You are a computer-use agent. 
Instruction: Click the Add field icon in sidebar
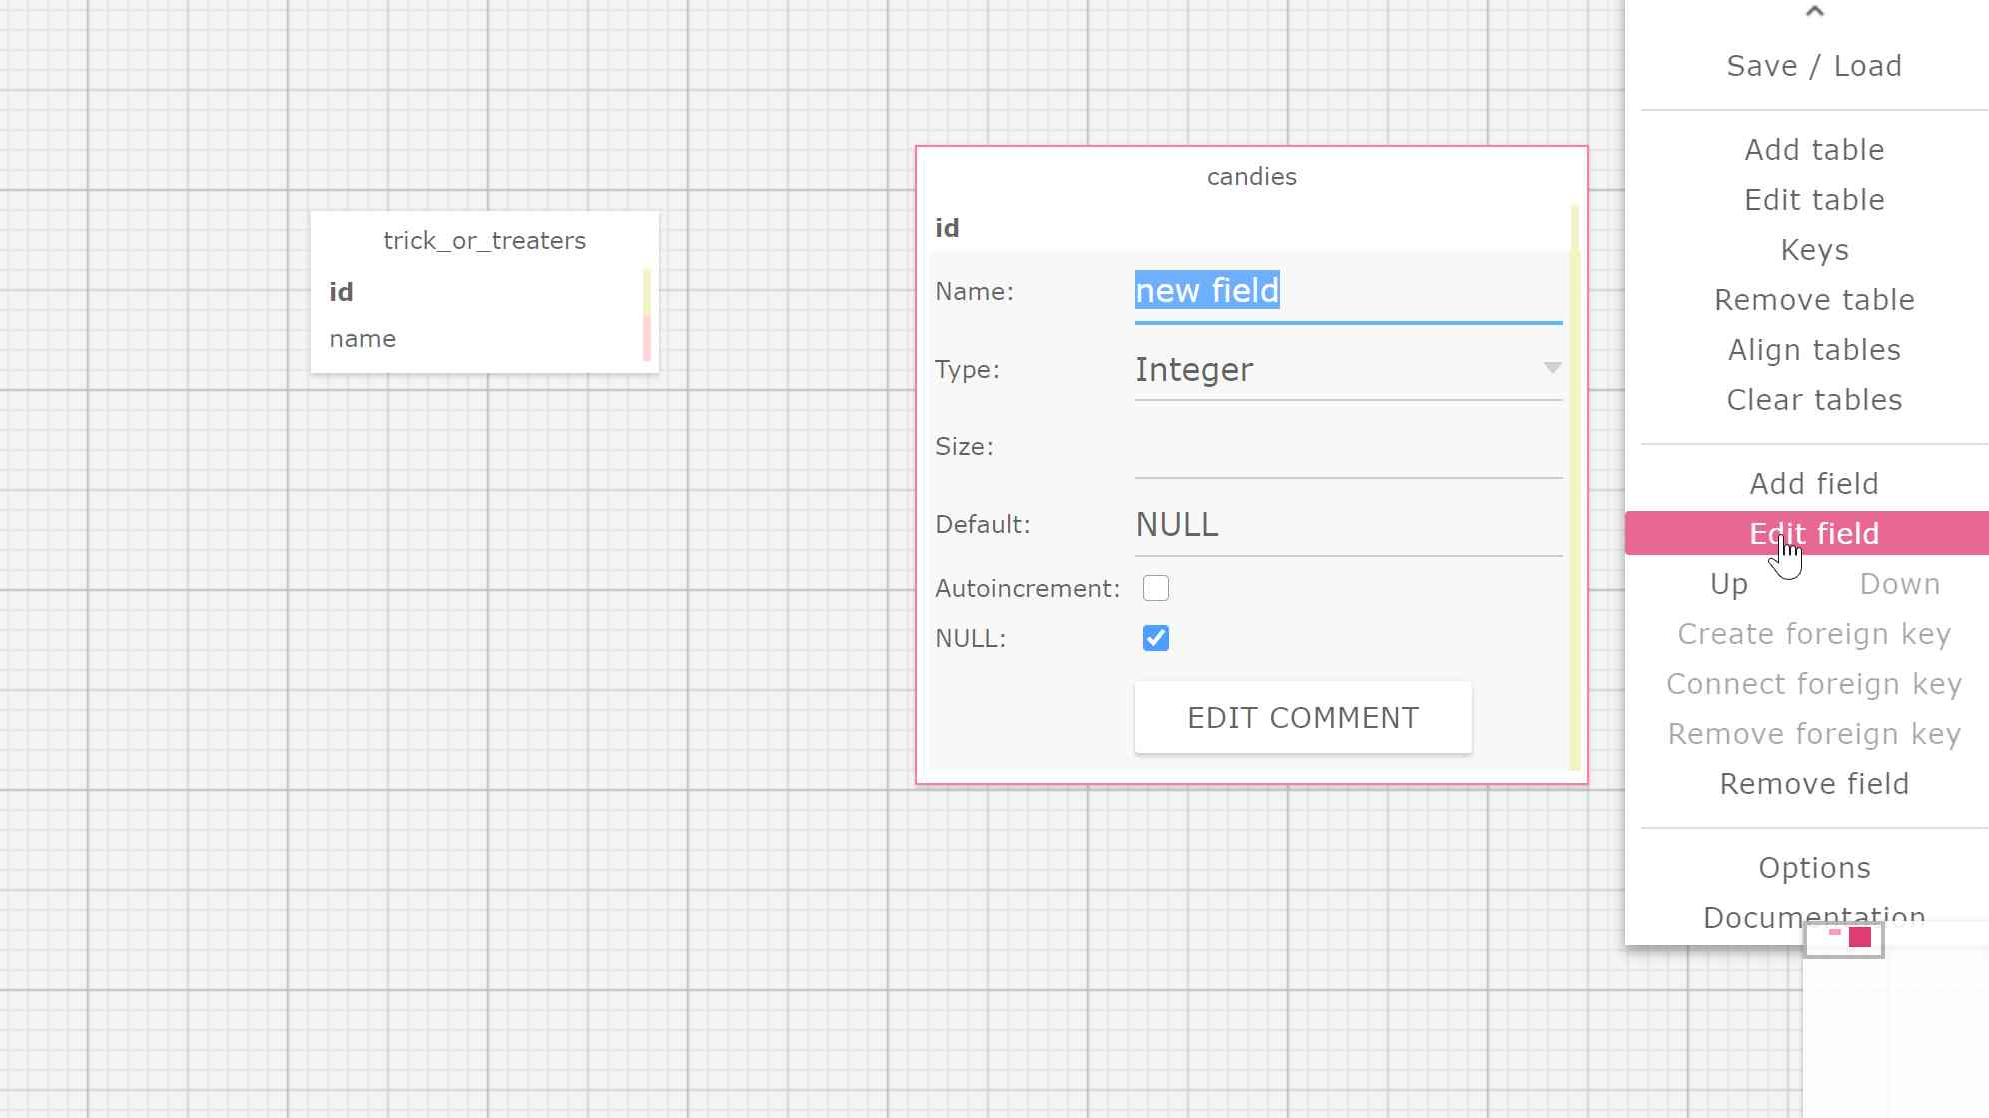click(x=1814, y=484)
